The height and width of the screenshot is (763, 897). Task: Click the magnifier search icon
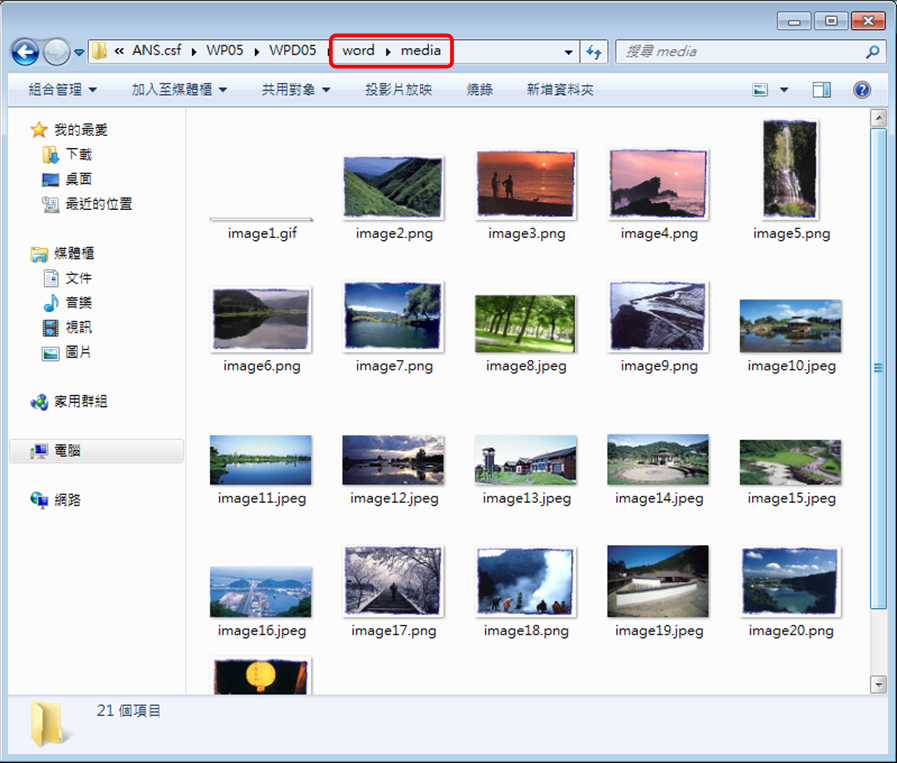872,52
